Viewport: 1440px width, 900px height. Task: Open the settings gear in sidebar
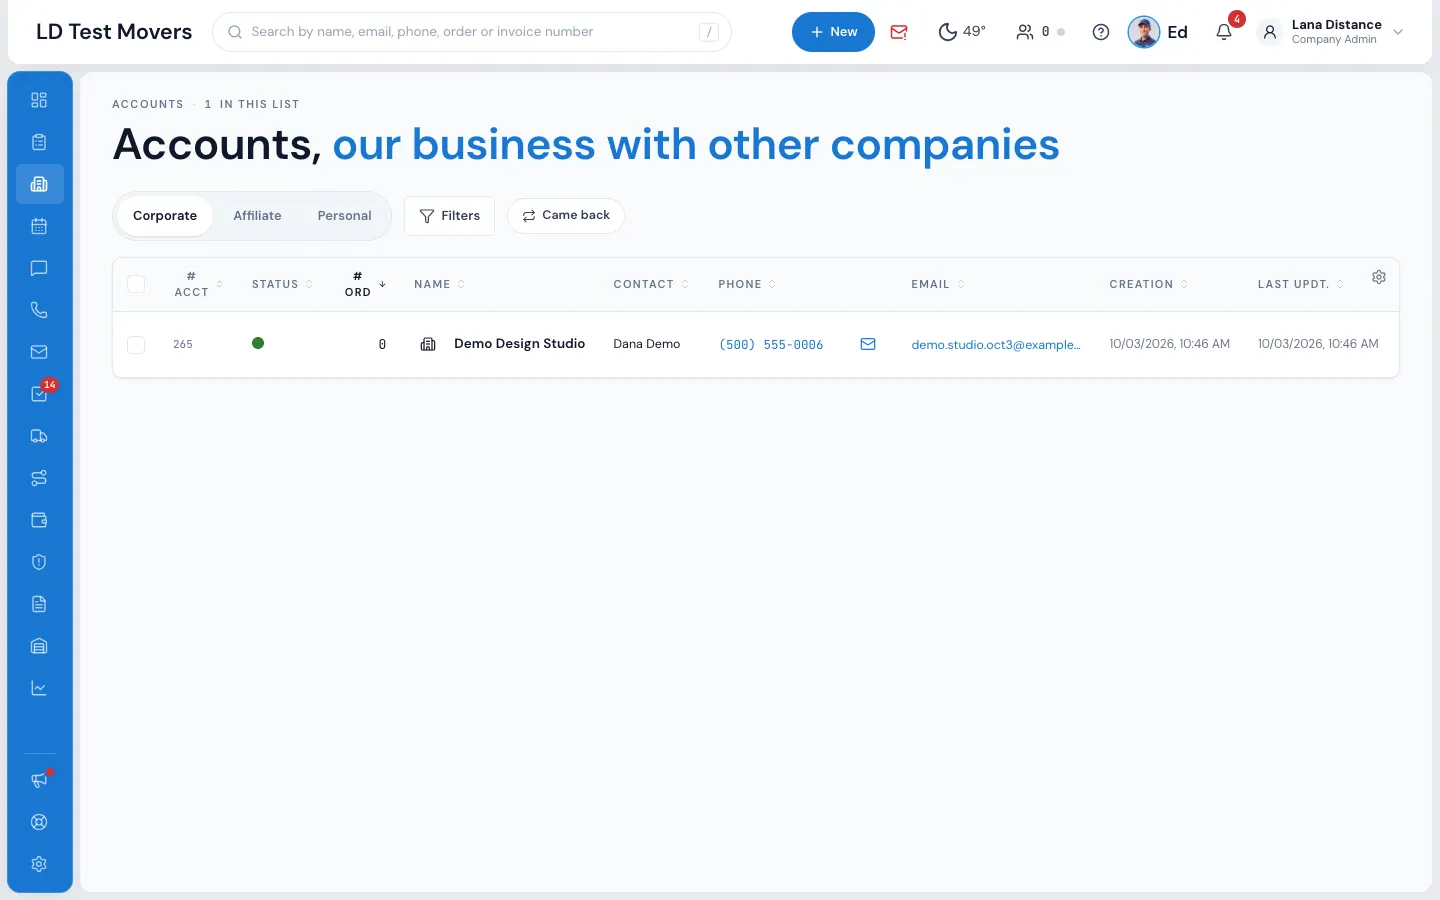coord(39,864)
